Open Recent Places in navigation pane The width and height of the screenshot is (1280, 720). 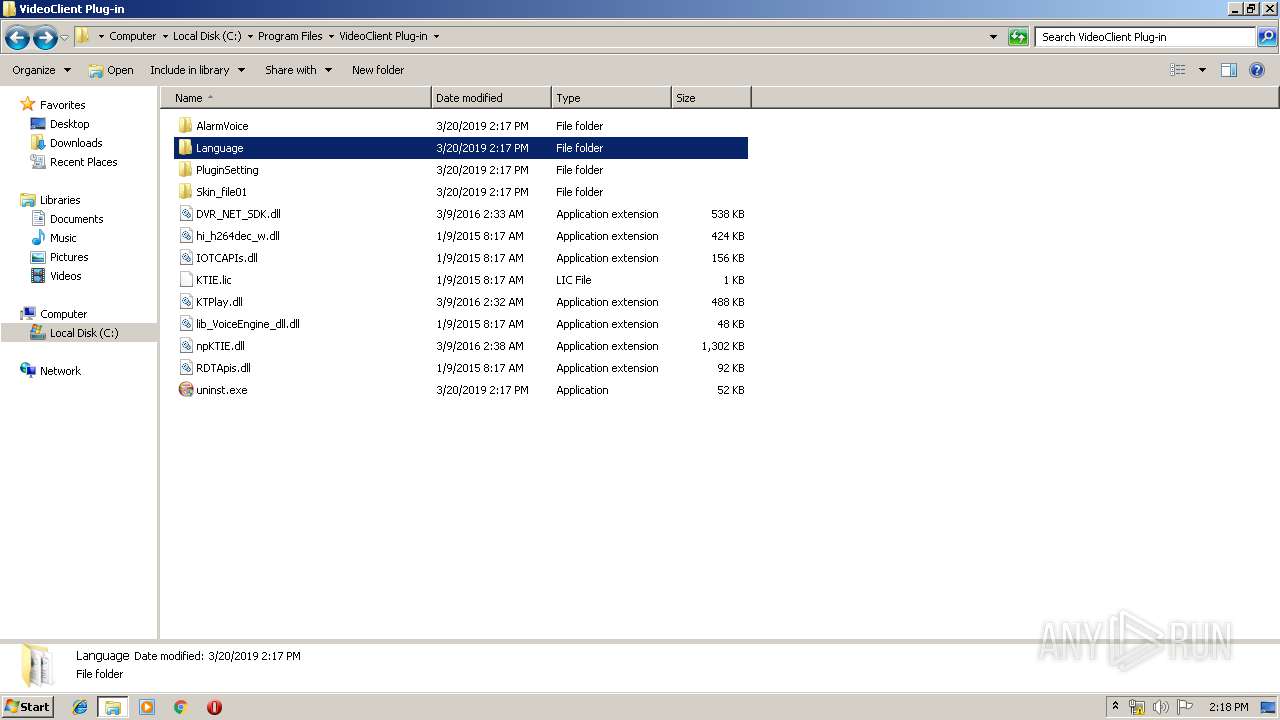click(x=83, y=162)
